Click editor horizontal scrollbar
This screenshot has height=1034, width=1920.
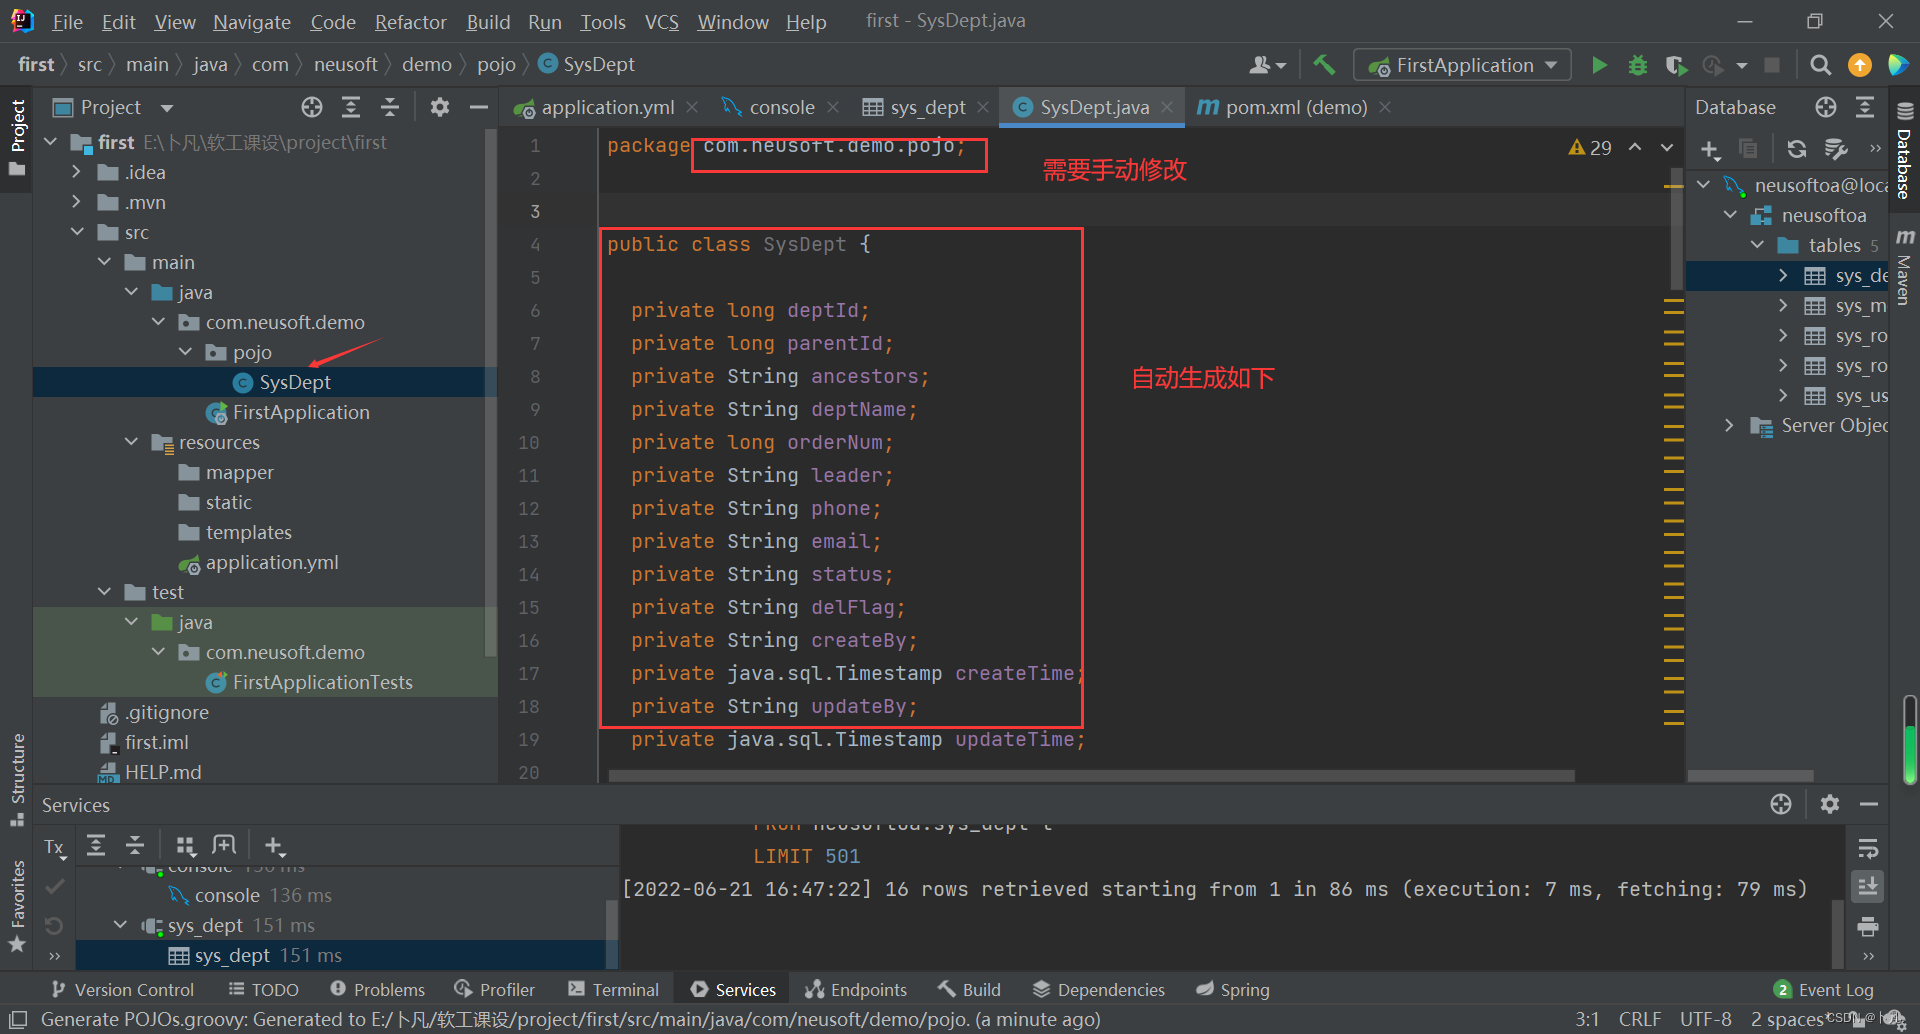point(1091,775)
